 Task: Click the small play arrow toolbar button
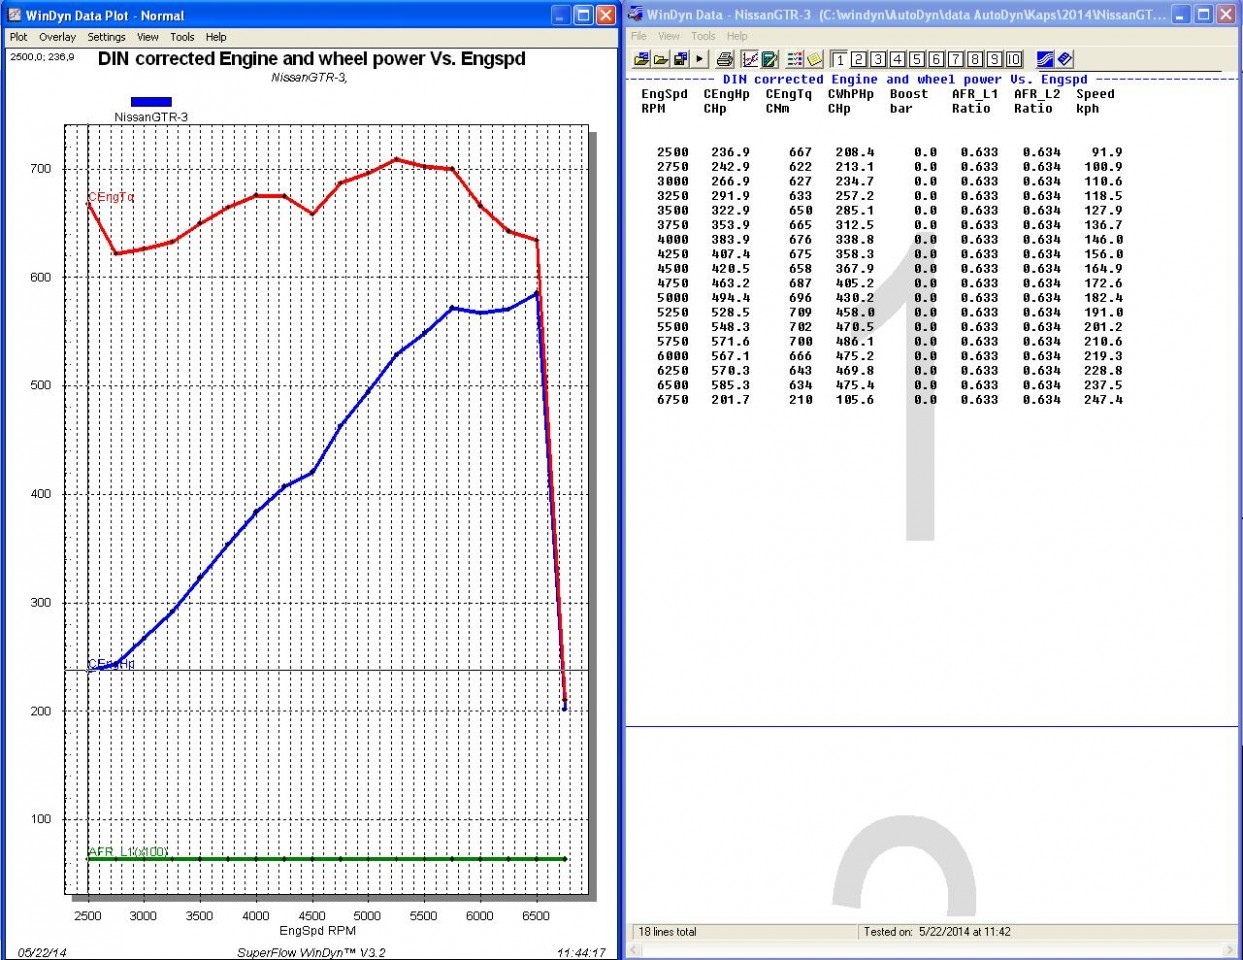coord(700,59)
